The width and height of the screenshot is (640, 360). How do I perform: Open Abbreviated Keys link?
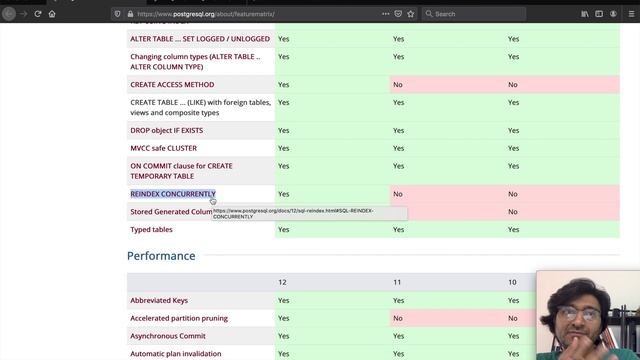159,300
